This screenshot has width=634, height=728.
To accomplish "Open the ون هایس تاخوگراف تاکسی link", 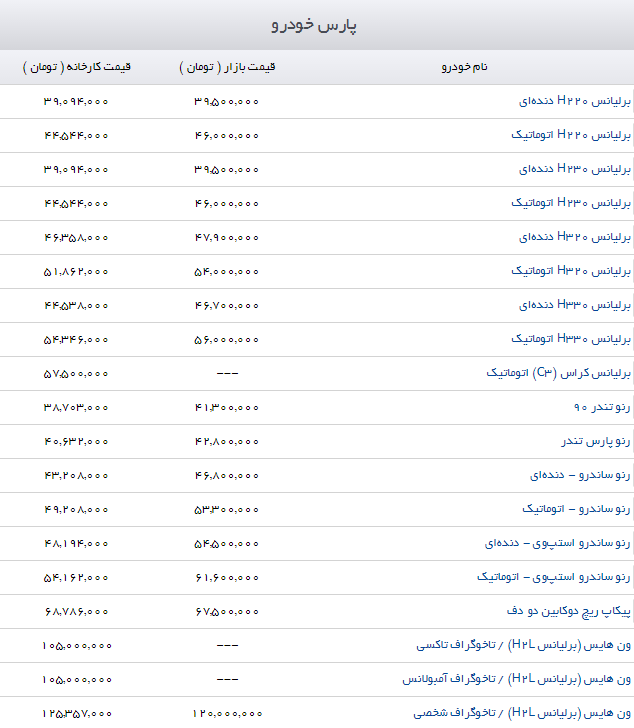I will (x=524, y=645).
